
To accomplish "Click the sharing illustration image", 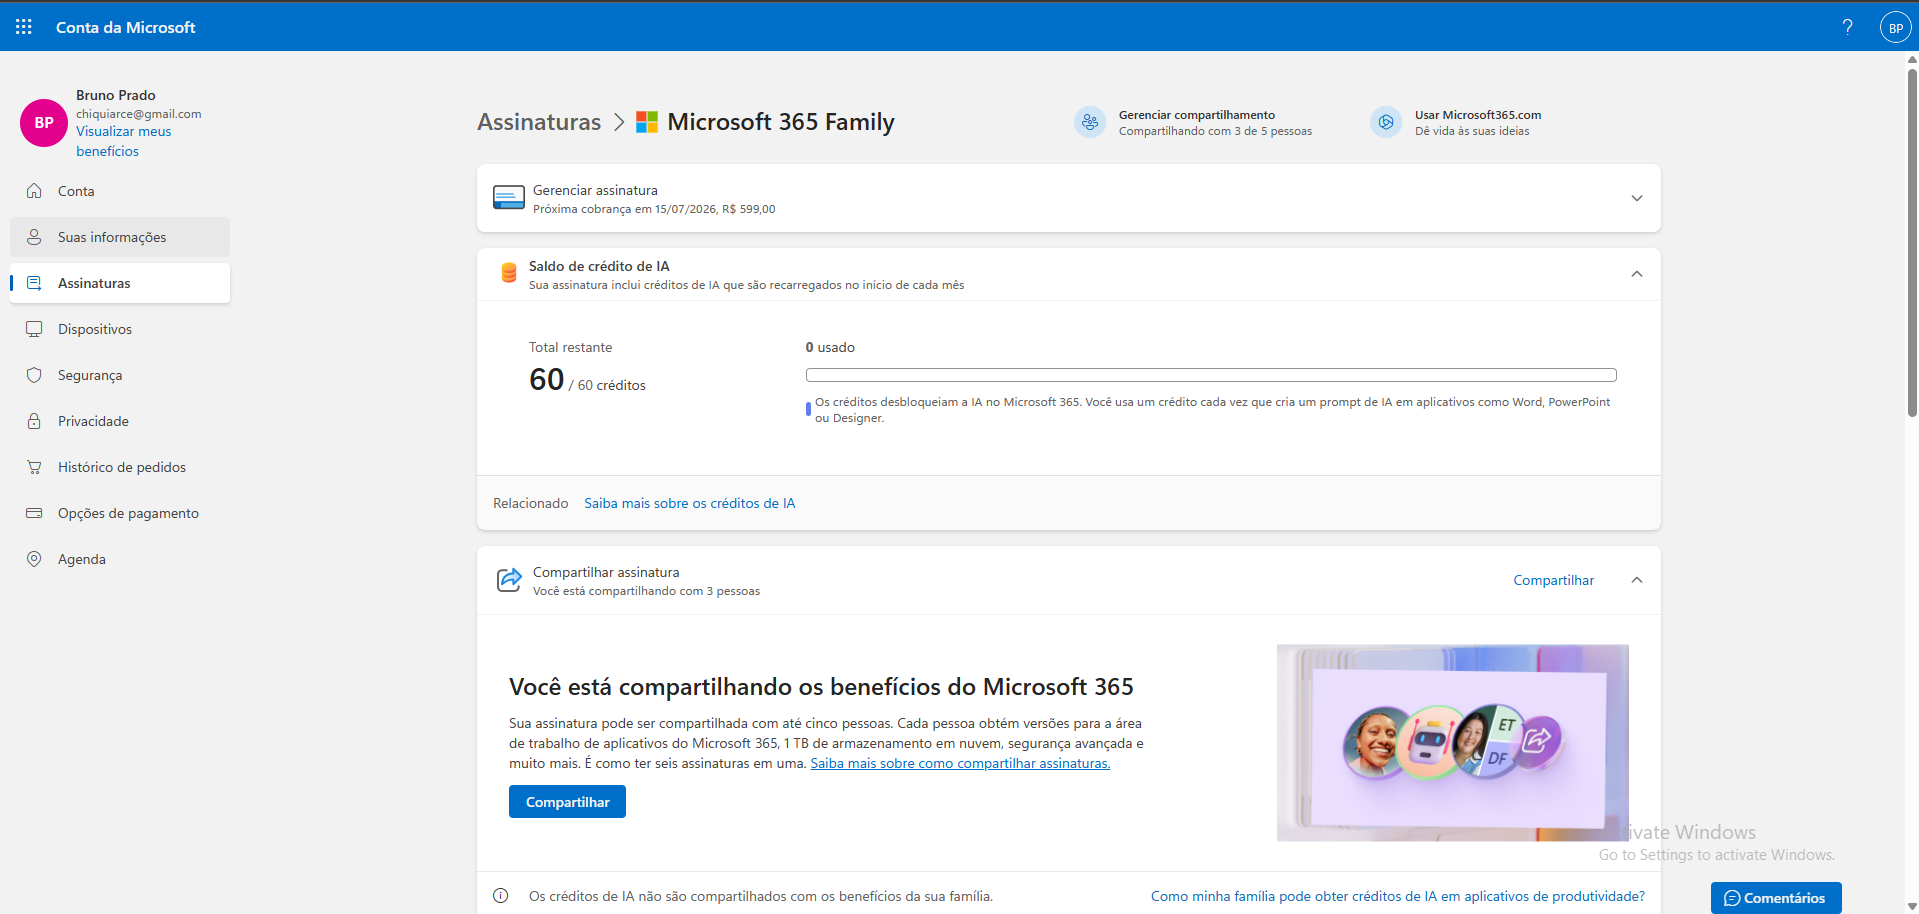I will pyautogui.click(x=1452, y=743).
